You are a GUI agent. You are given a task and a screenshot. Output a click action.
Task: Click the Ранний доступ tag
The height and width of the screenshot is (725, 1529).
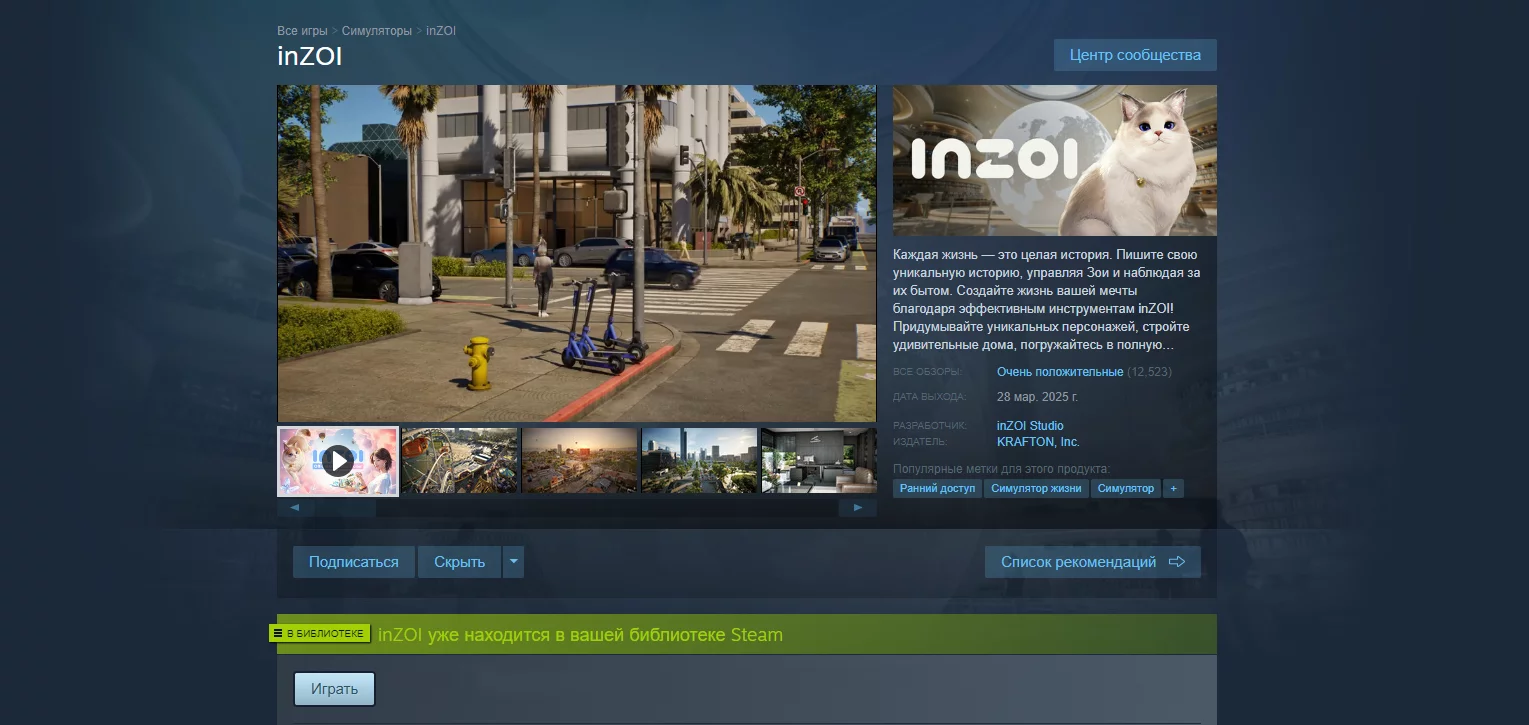click(937, 489)
